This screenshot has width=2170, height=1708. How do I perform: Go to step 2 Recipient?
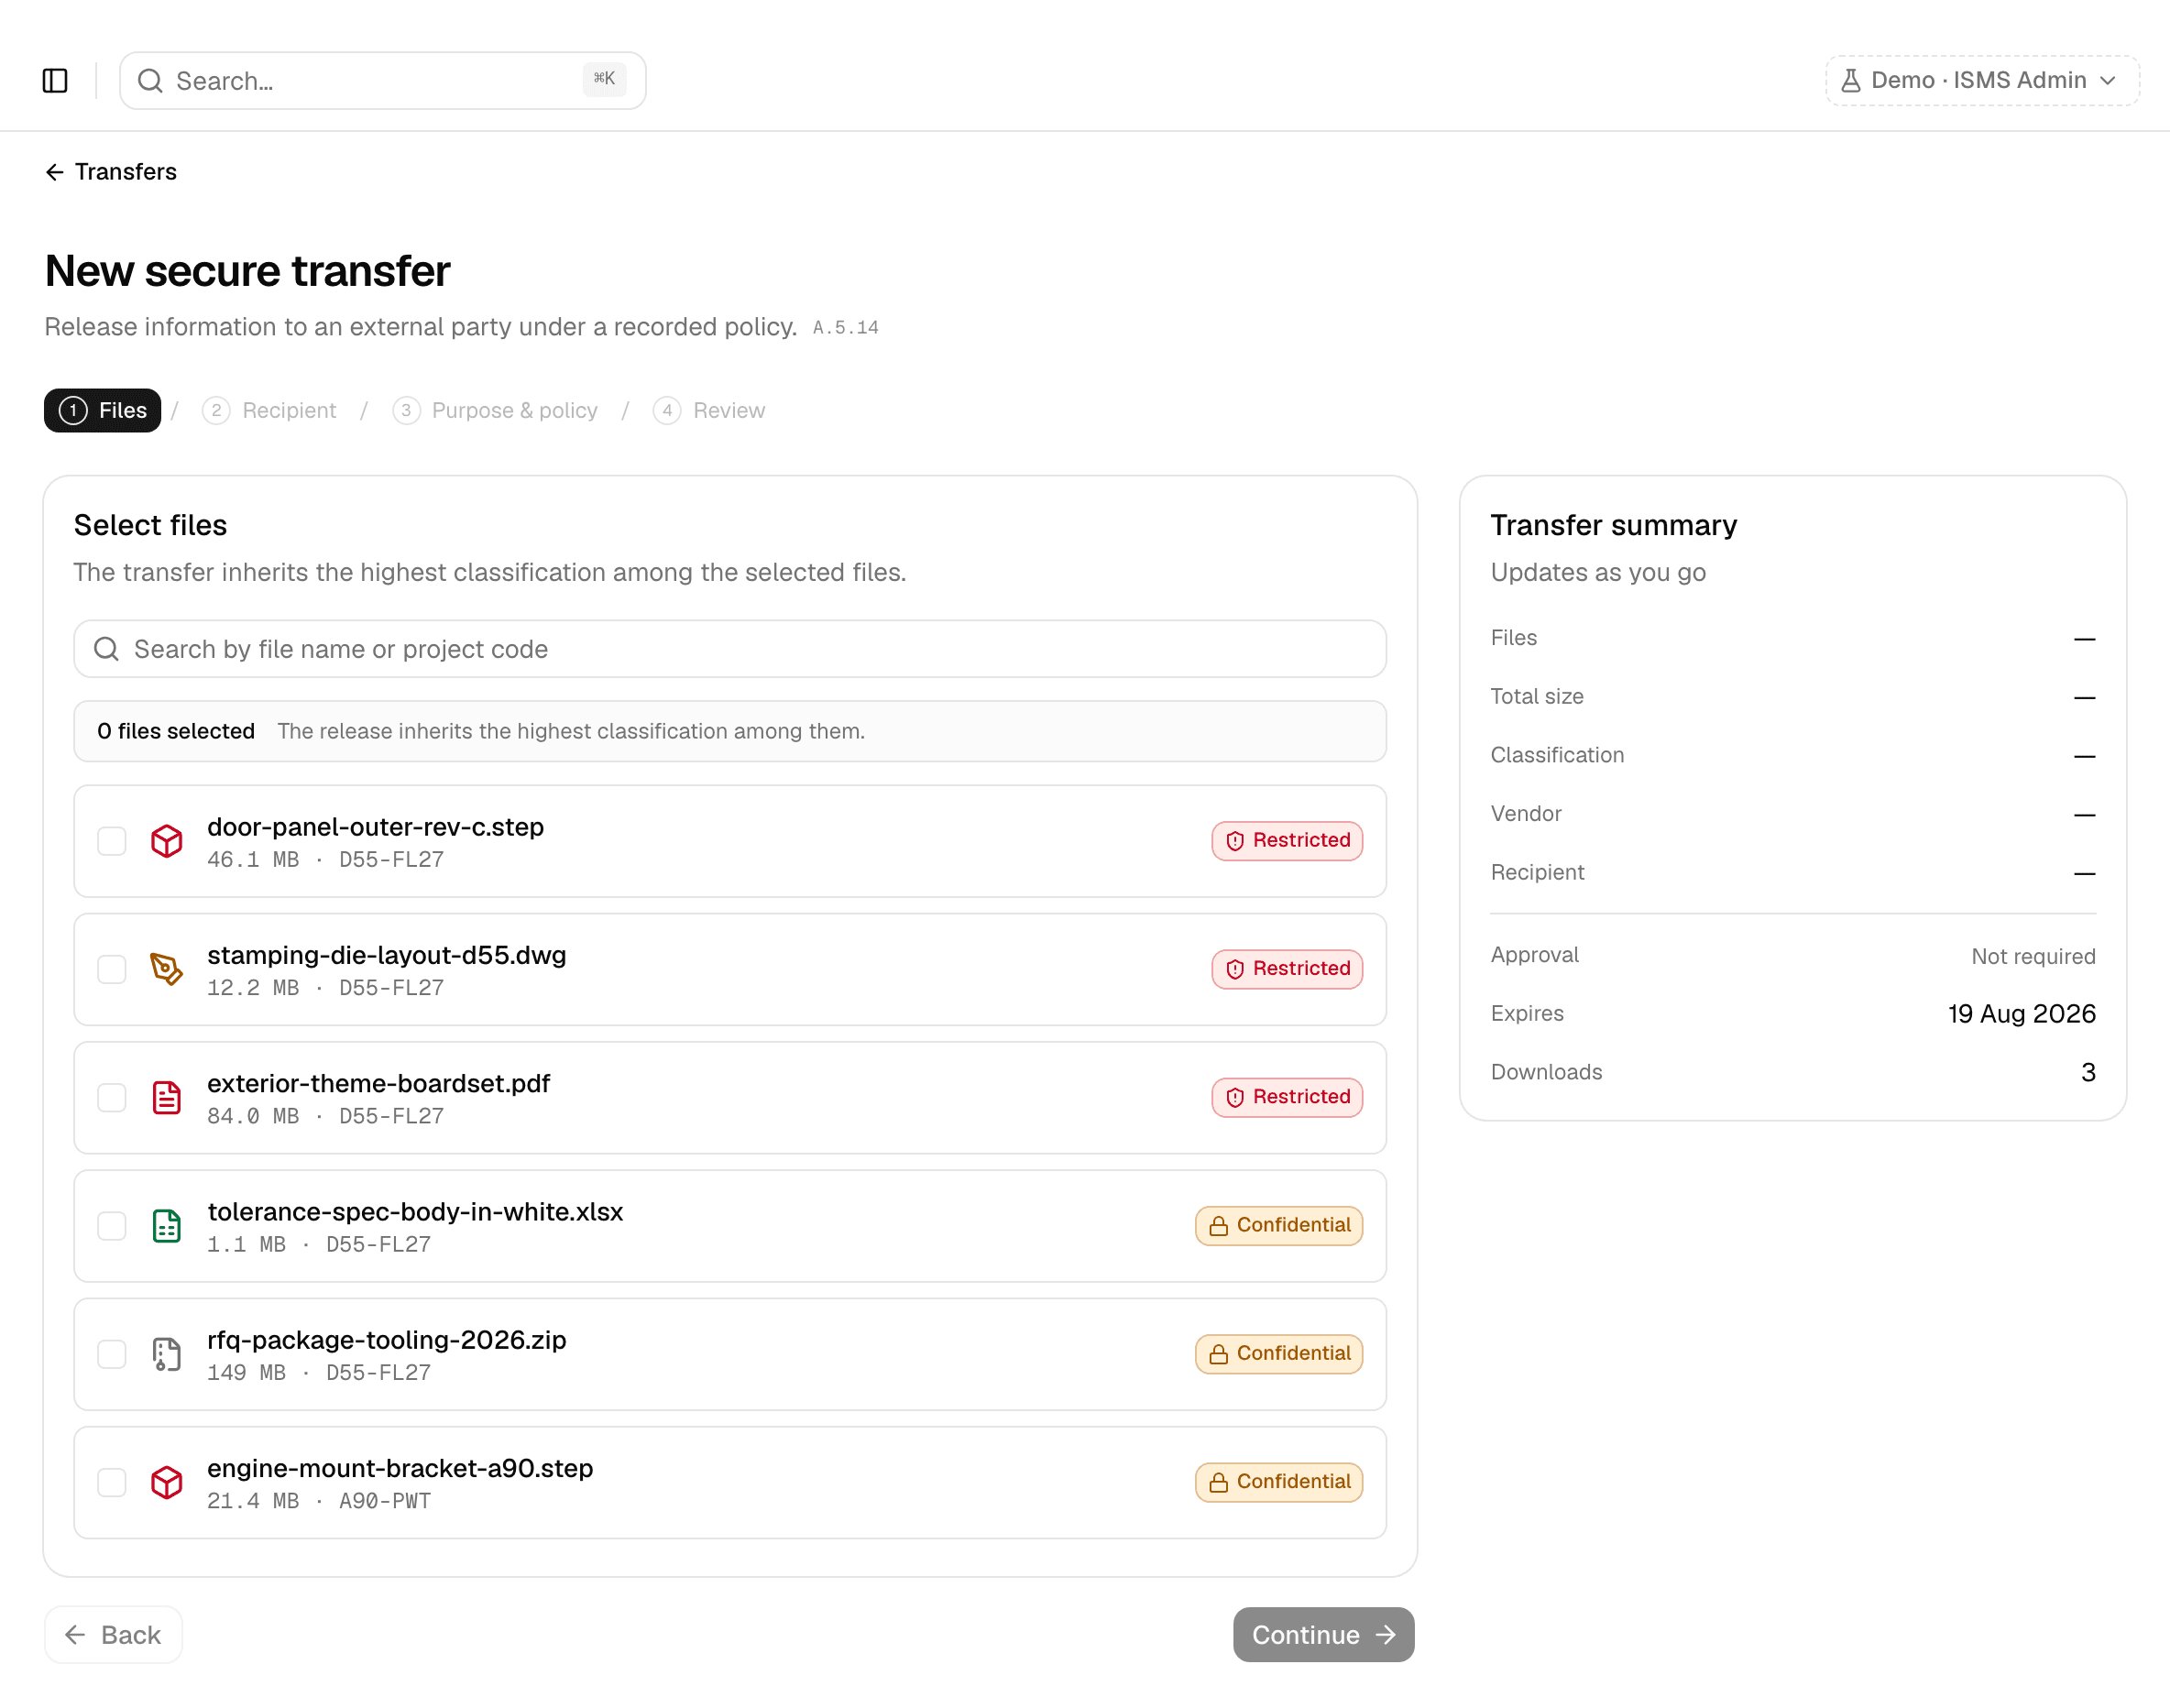[x=269, y=410]
